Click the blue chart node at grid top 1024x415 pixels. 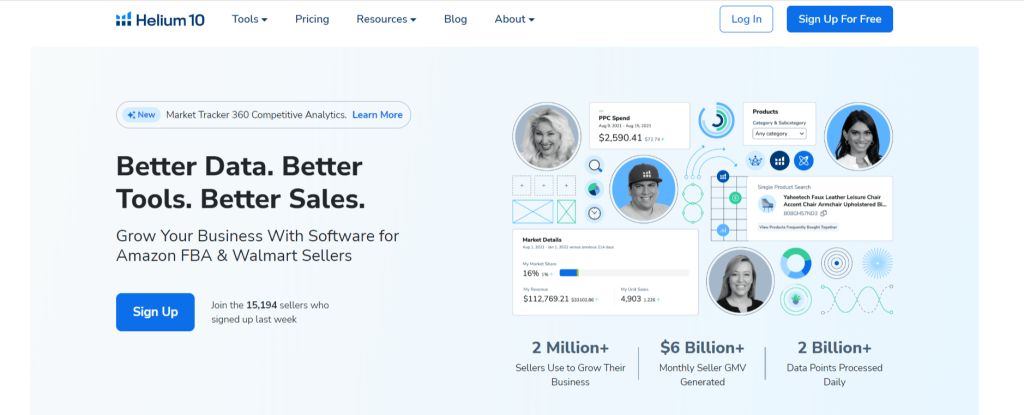coord(723,176)
